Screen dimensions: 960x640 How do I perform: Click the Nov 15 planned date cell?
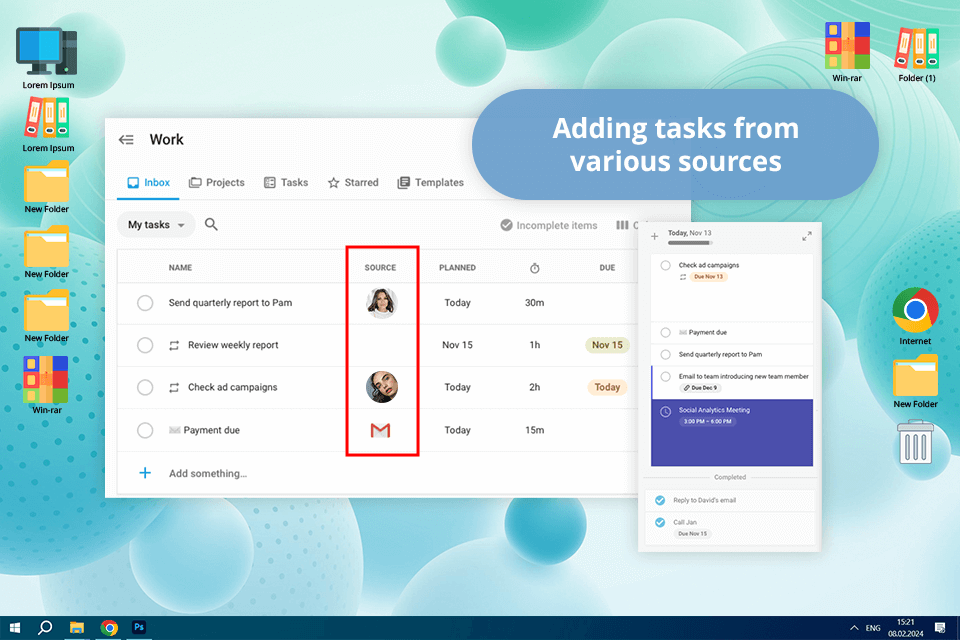pos(457,345)
